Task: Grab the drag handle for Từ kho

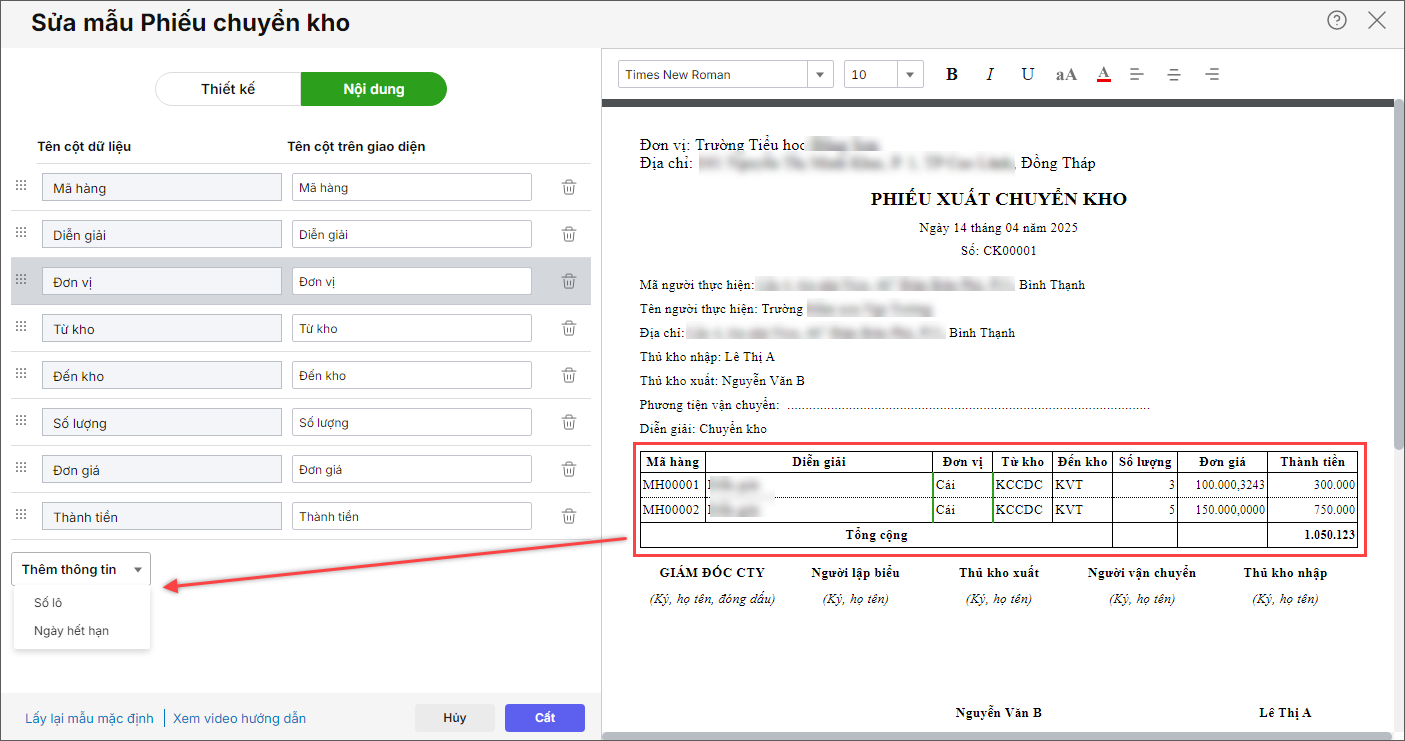Action: coord(21,328)
